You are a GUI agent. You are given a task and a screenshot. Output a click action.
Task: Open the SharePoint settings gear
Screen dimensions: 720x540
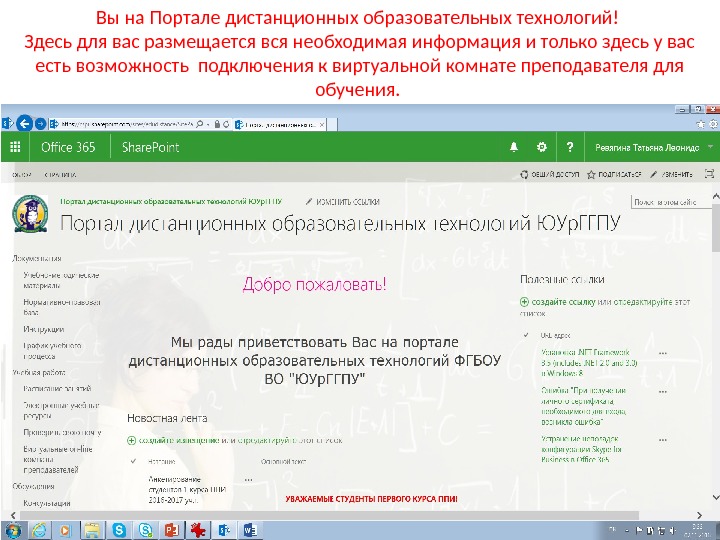point(542,147)
